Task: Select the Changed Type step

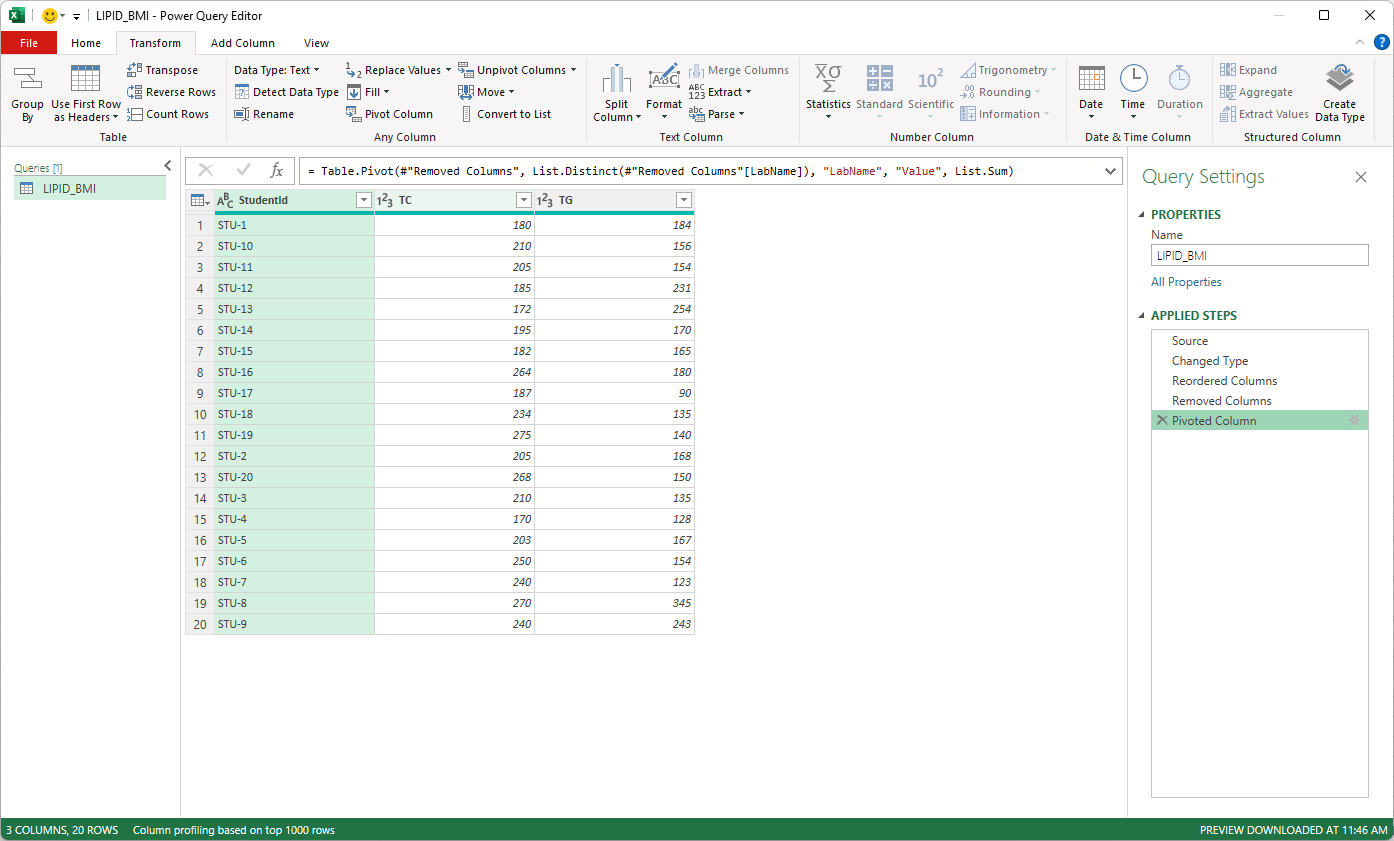Action: 1260,361
